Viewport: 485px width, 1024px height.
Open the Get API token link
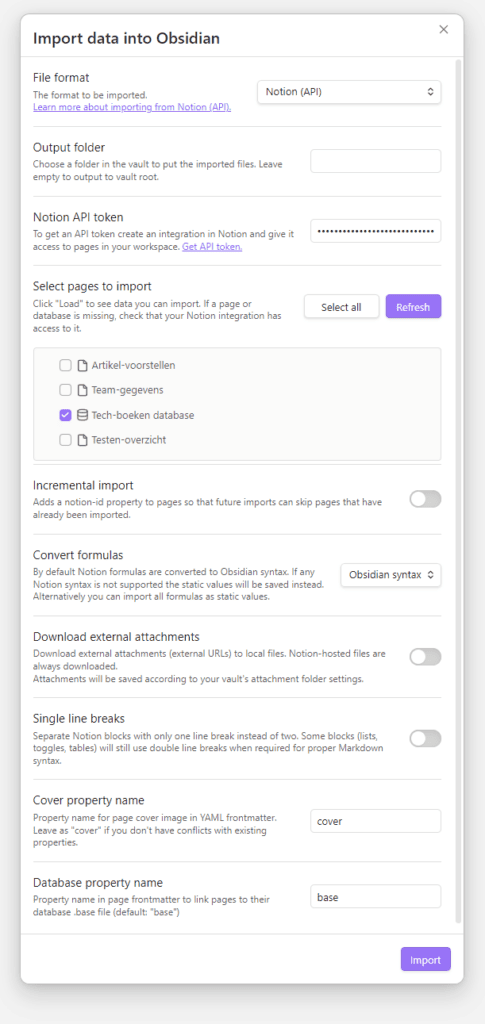pyautogui.click(x=212, y=247)
